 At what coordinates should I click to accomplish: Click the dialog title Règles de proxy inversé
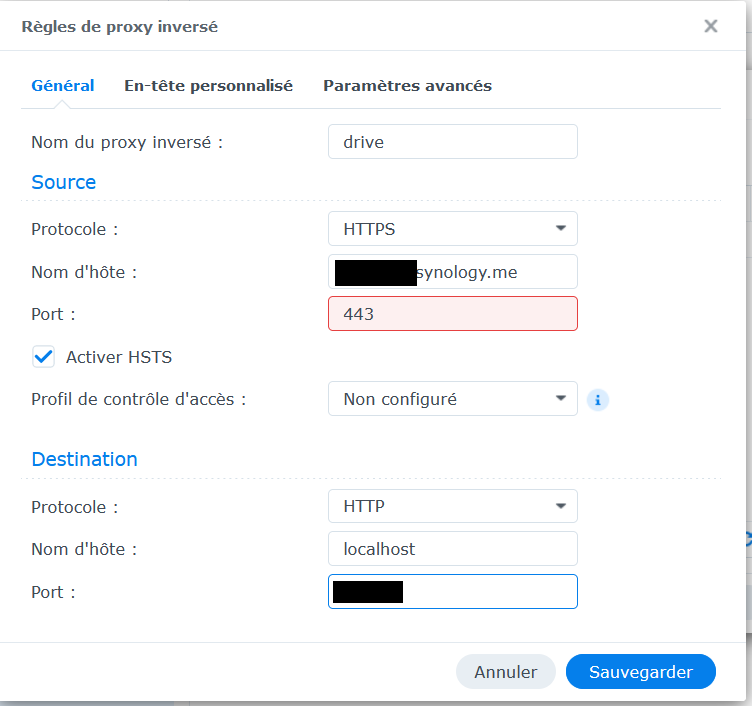pos(120,27)
